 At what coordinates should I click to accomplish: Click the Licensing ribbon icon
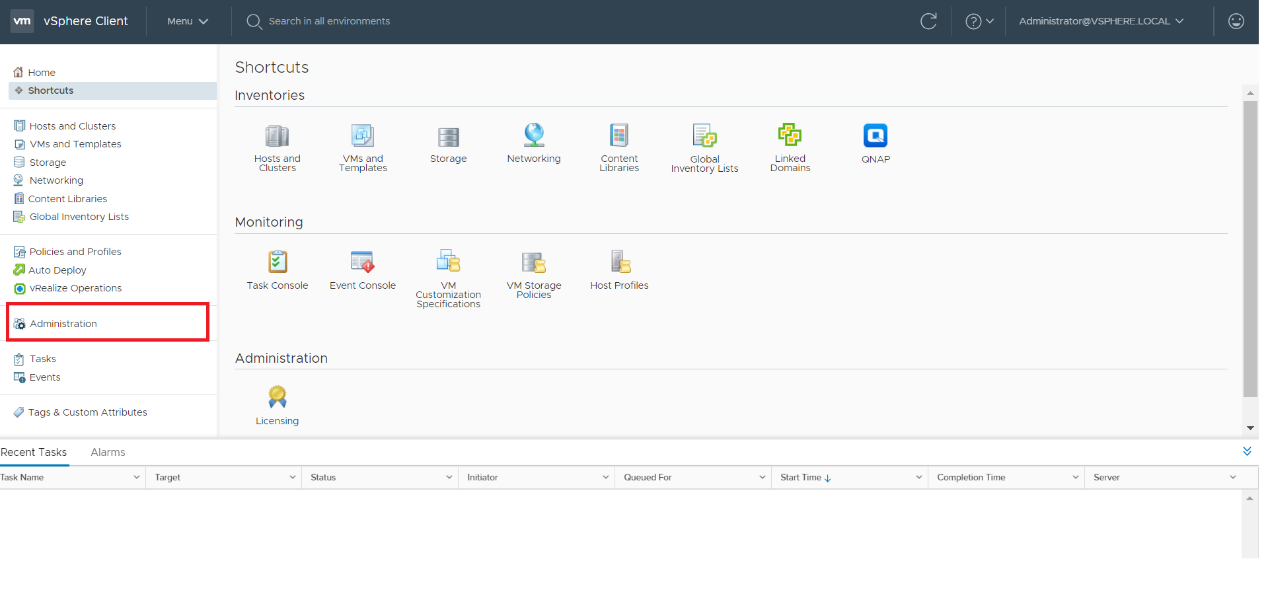pos(277,397)
